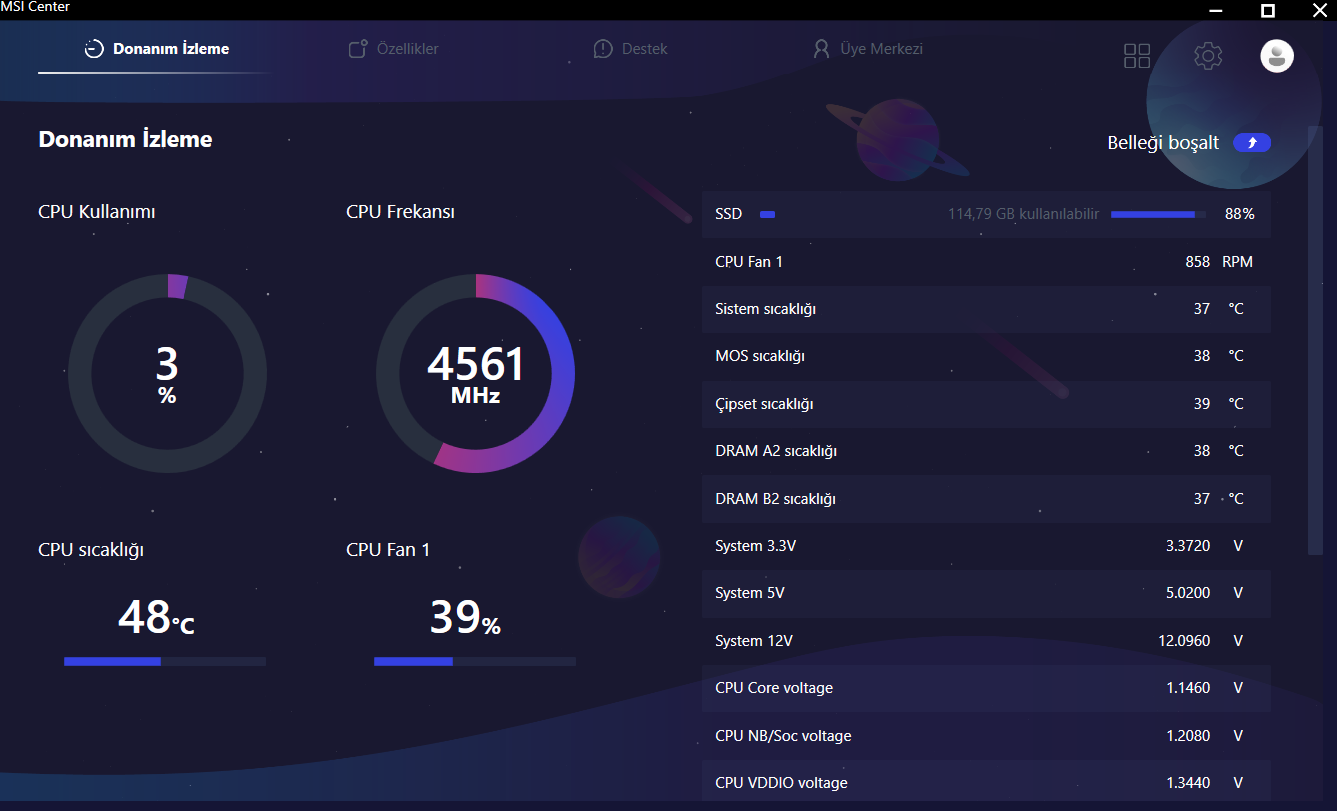Image resolution: width=1337 pixels, height=811 pixels.
Task: Click the Destek chat bubble icon
Action: (x=603, y=49)
